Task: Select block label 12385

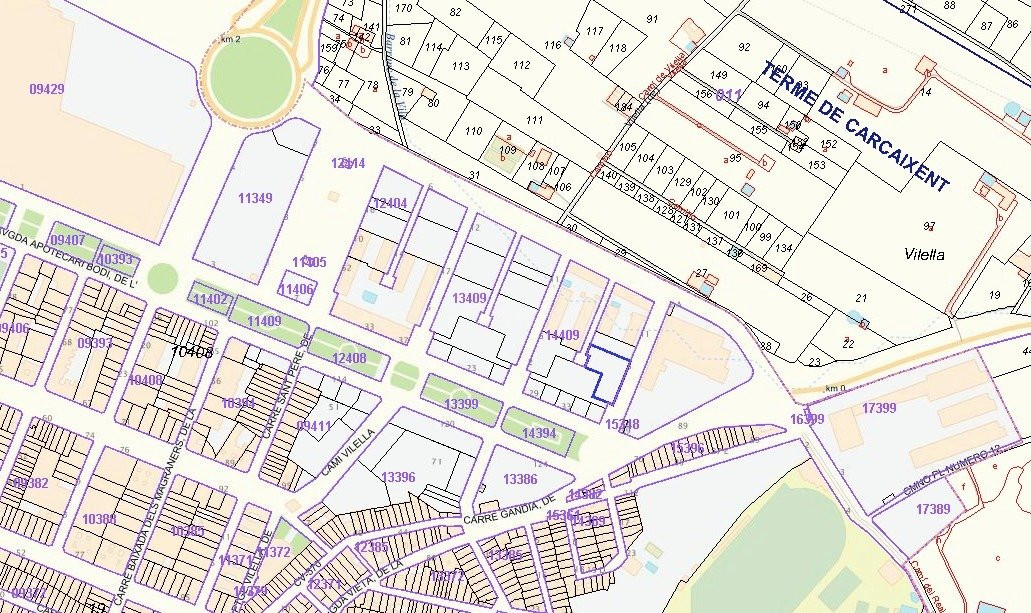Action: pos(371,547)
